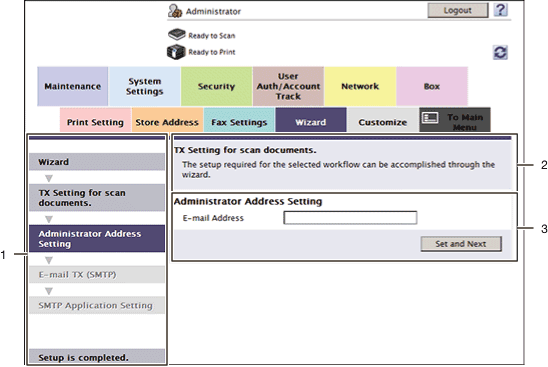Open the Box tab

pos(432,86)
